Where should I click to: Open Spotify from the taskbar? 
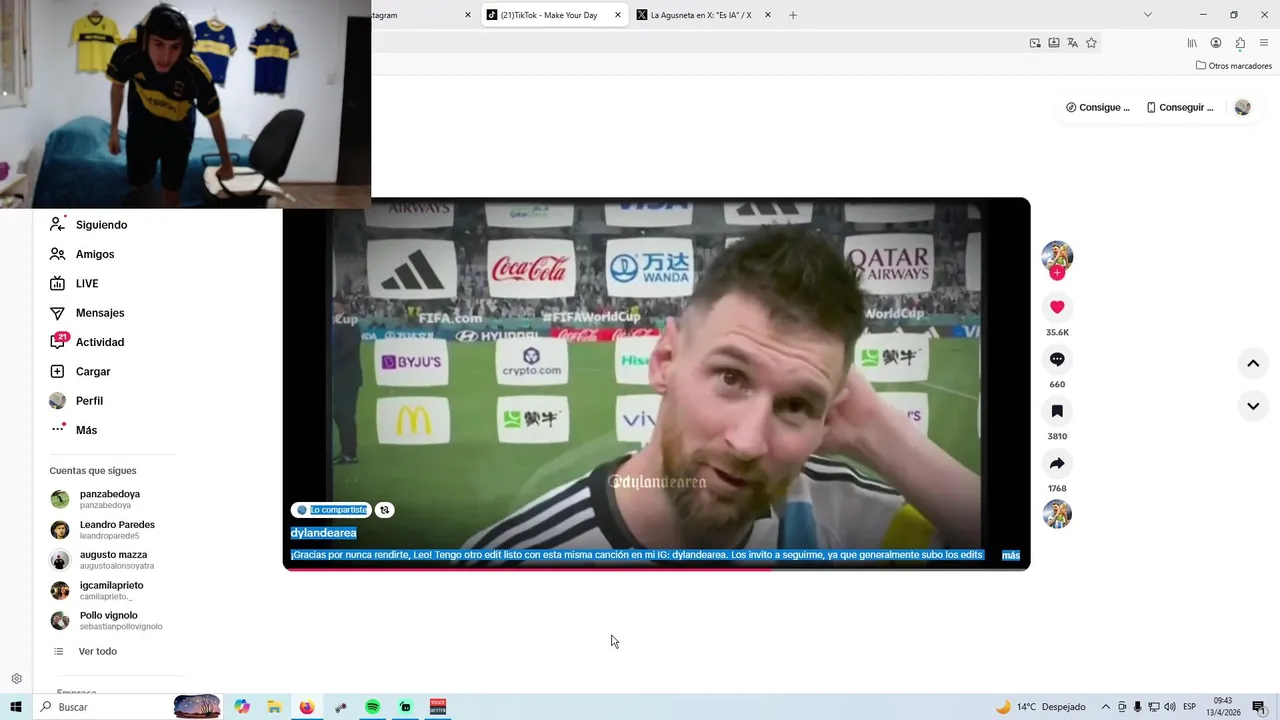click(x=372, y=707)
